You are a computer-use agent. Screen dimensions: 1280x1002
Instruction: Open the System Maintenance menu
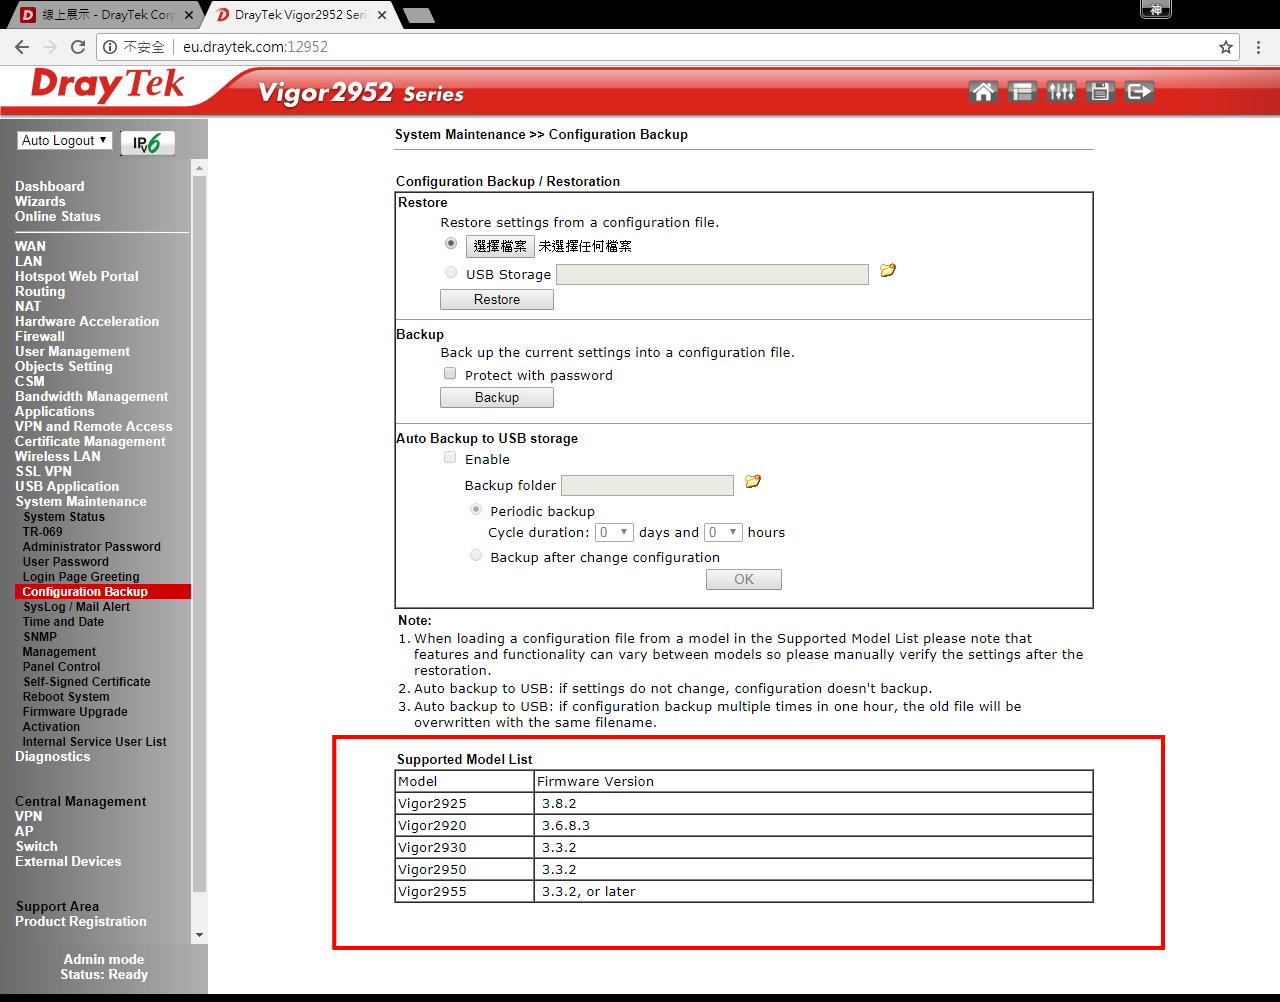tap(81, 501)
